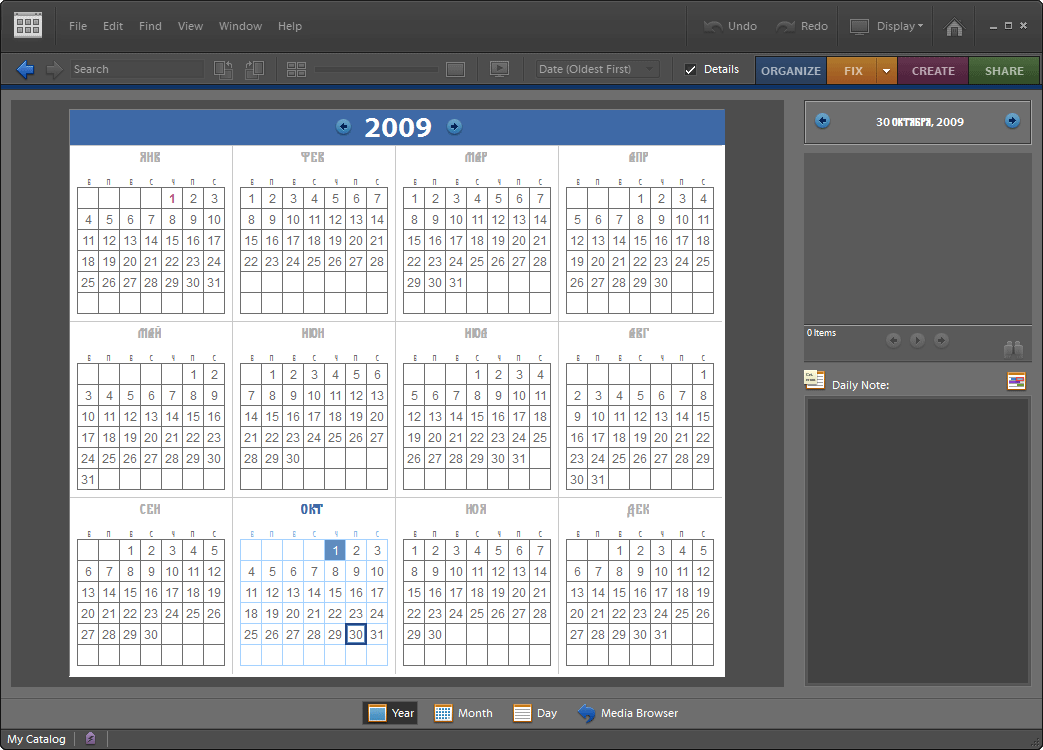1043x750 pixels.
Task: Switch to the CREATE tab
Action: pos(933,70)
